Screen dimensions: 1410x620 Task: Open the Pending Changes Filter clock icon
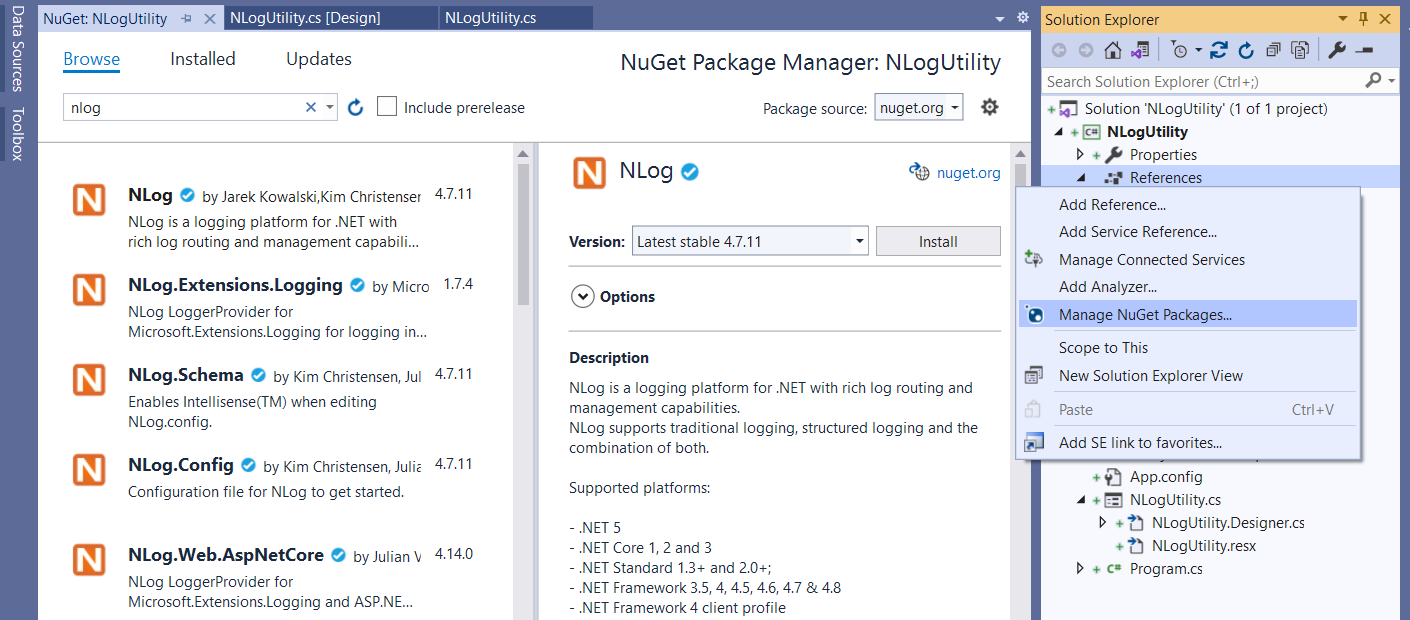[1180, 50]
